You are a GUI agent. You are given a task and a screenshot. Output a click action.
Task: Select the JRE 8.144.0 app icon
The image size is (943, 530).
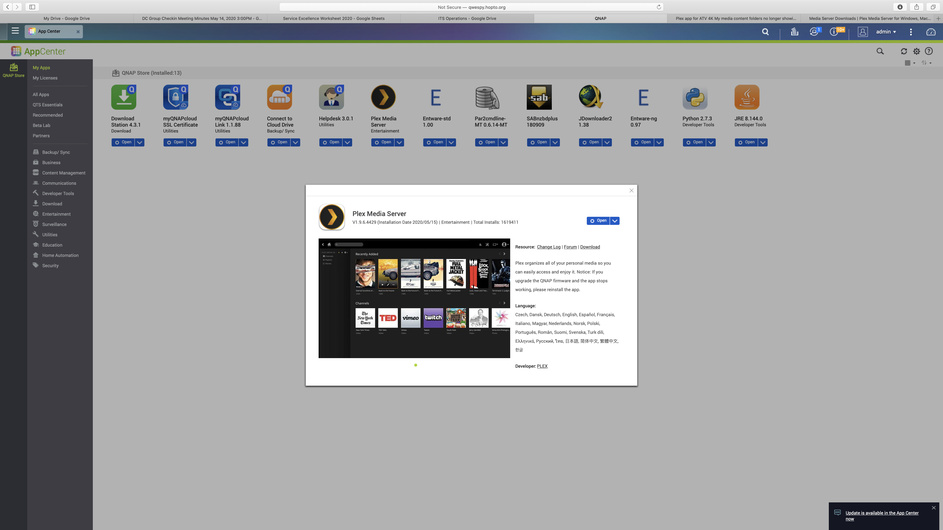tap(746, 97)
